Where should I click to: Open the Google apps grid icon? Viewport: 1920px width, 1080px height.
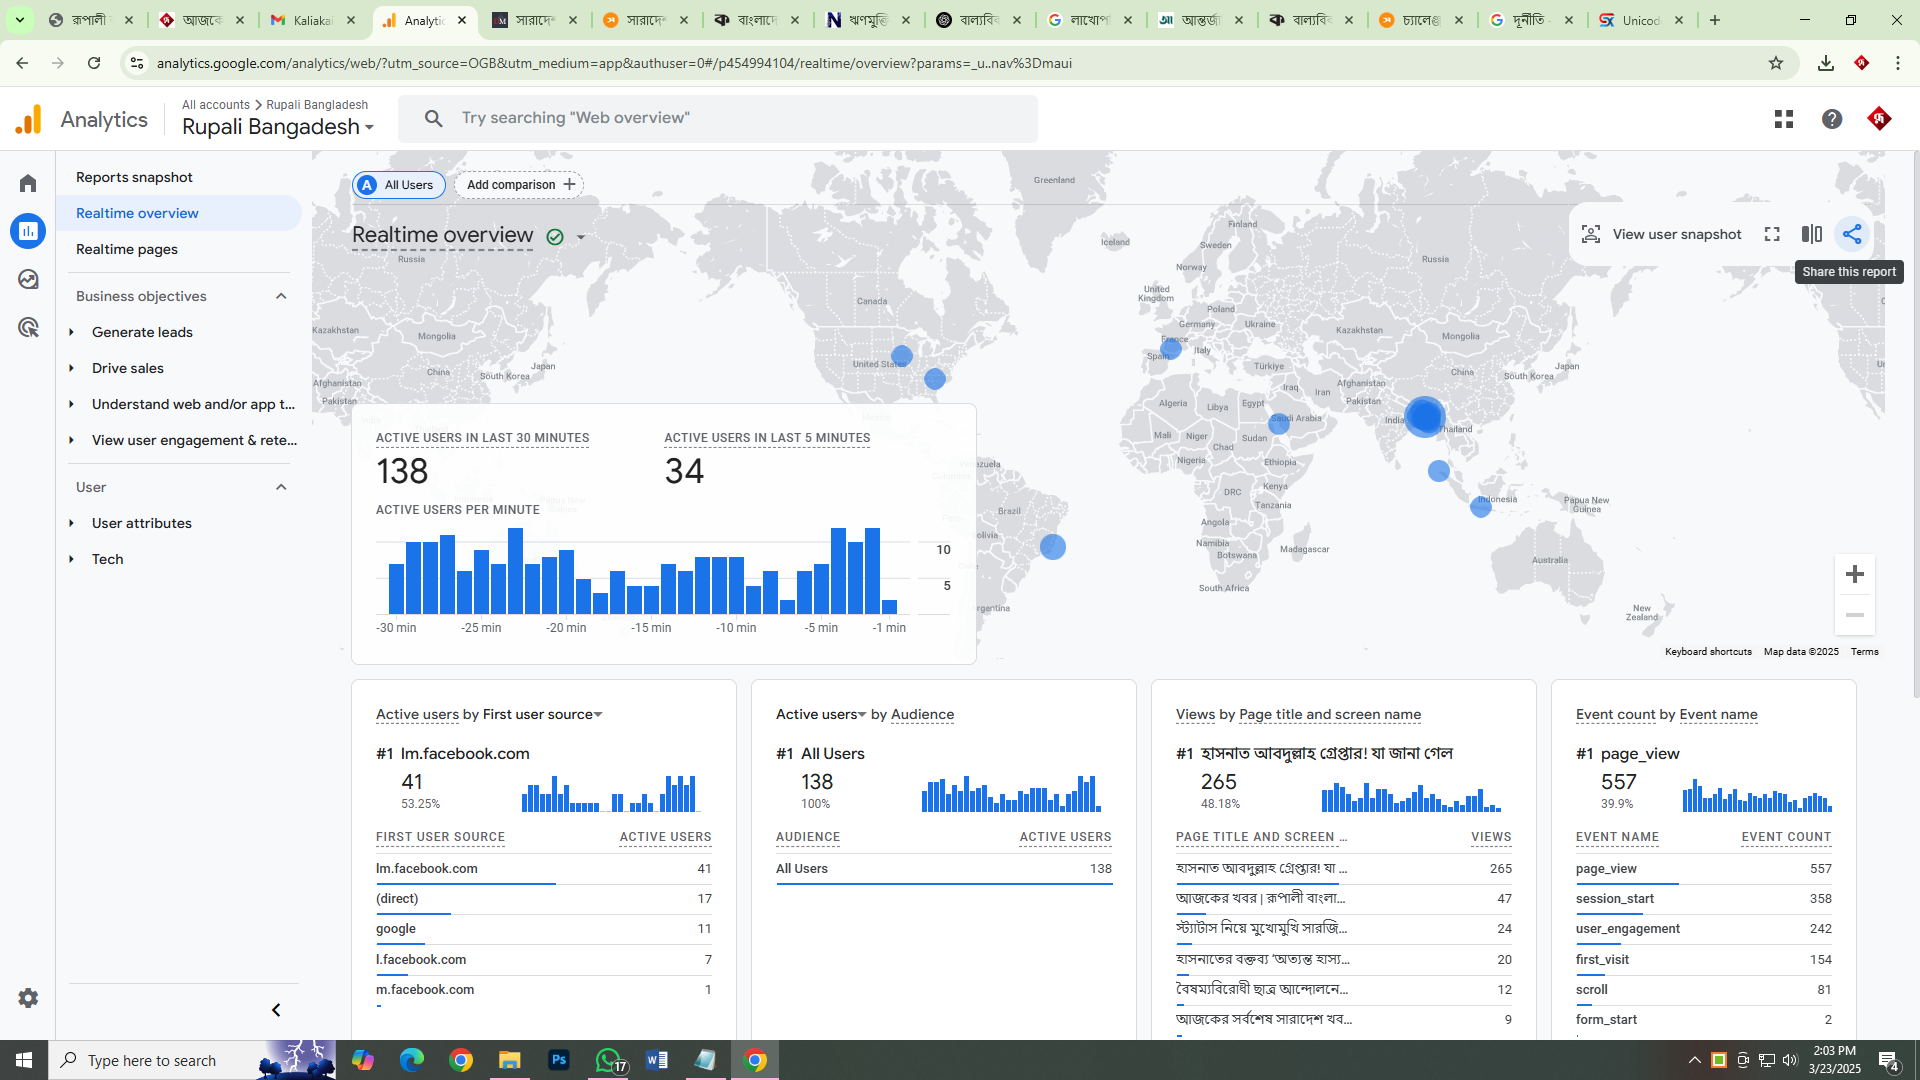1784,119
